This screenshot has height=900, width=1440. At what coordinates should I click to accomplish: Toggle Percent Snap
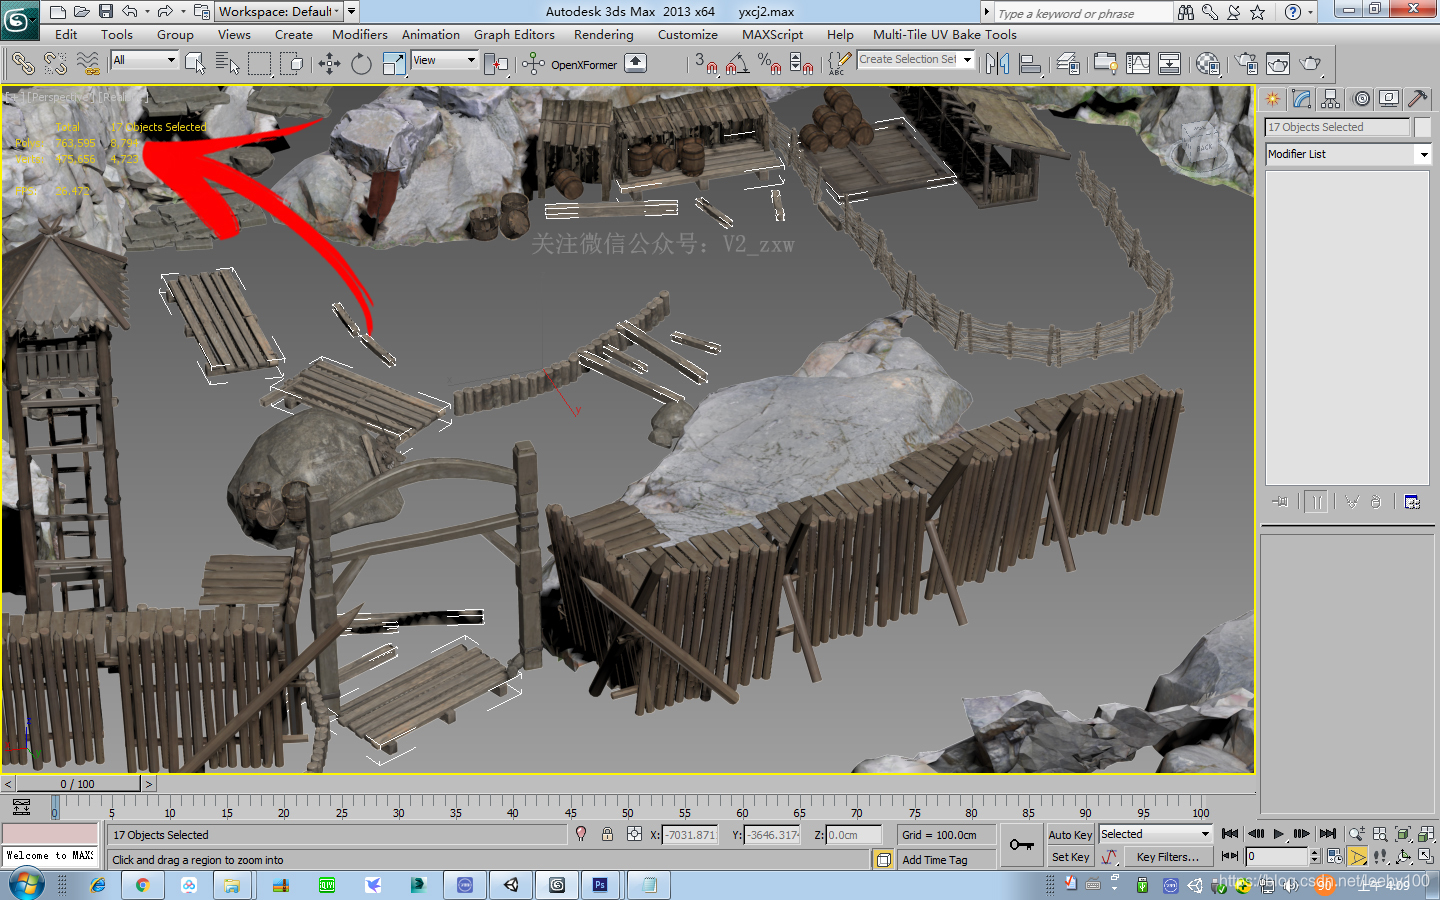pyautogui.click(x=770, y=64)
